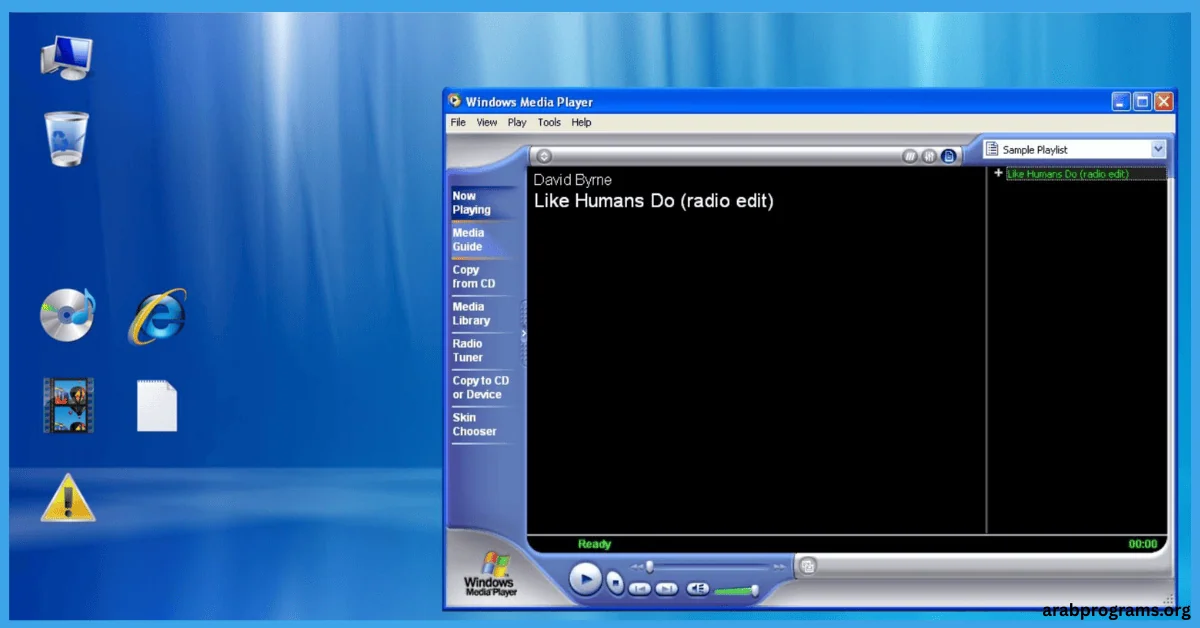The width and height of the screenshot is (1200, 628).
Task: Open the Recycle Bin desktop icon
Action: click(x=66, y=138)
